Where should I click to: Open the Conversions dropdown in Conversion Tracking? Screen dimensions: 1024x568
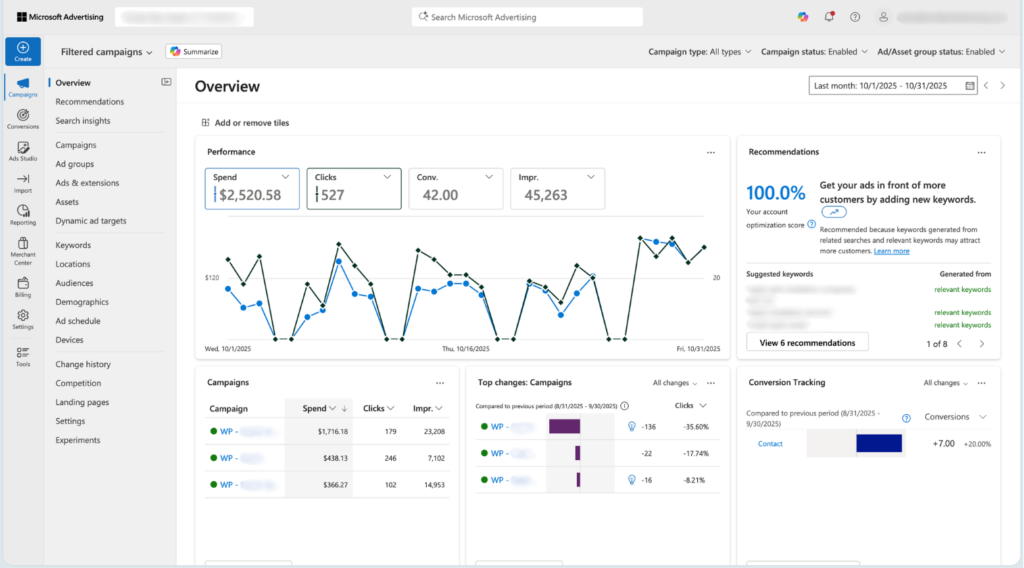pos(955,417)
